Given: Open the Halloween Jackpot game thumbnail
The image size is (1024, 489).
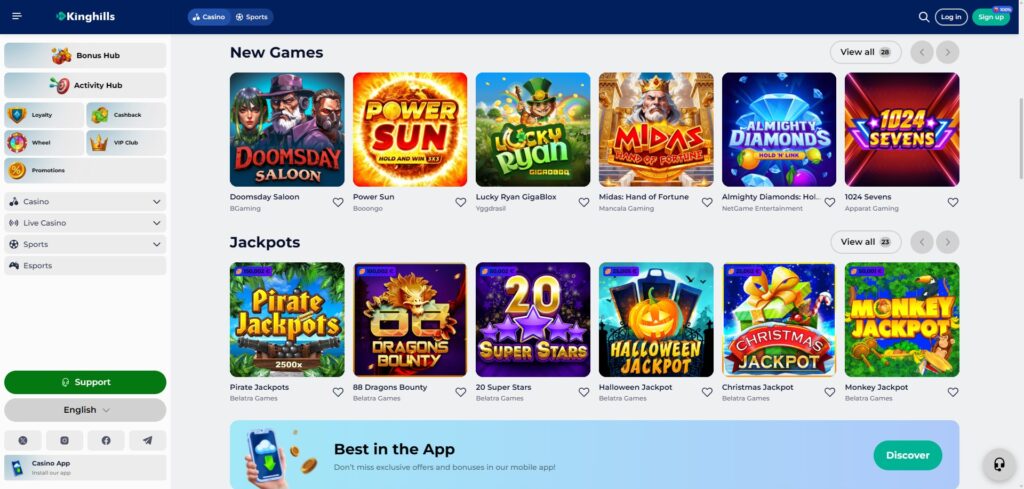Looking at the screenshot, I should coord(656,320).
